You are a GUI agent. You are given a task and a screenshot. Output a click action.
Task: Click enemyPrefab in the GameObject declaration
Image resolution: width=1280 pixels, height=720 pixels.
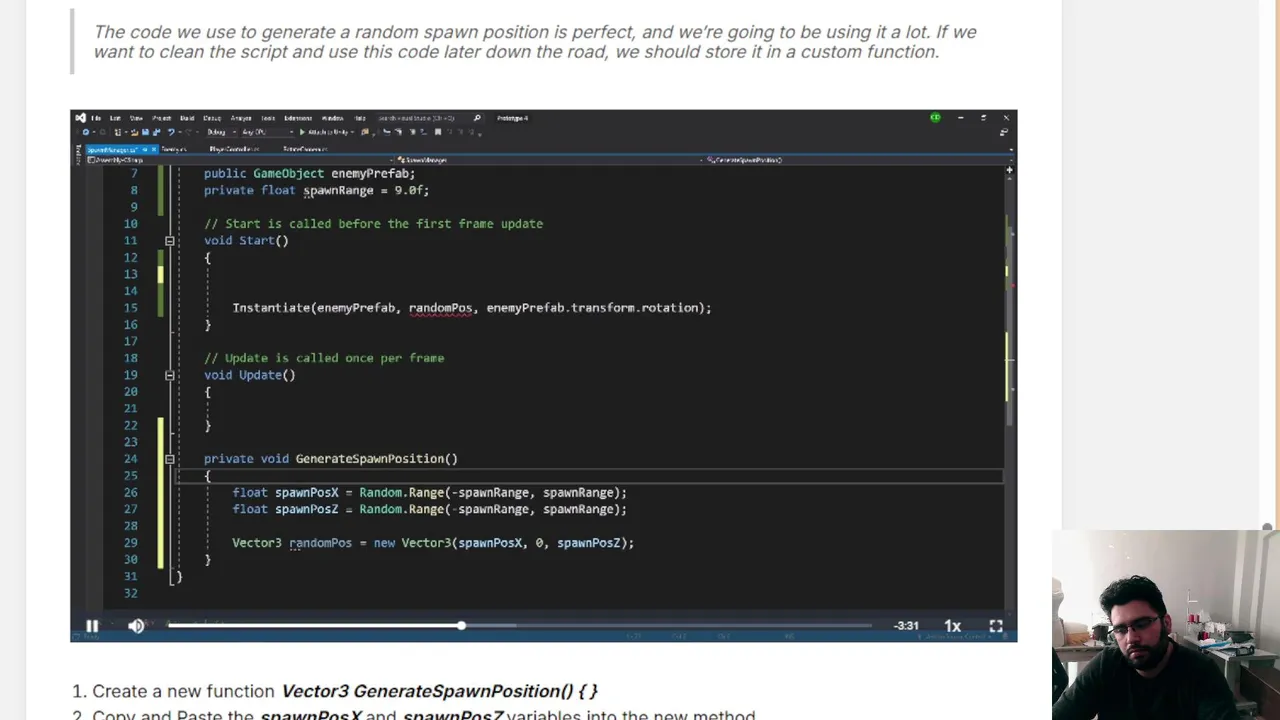pyautogui.click(x=370, y=173)
